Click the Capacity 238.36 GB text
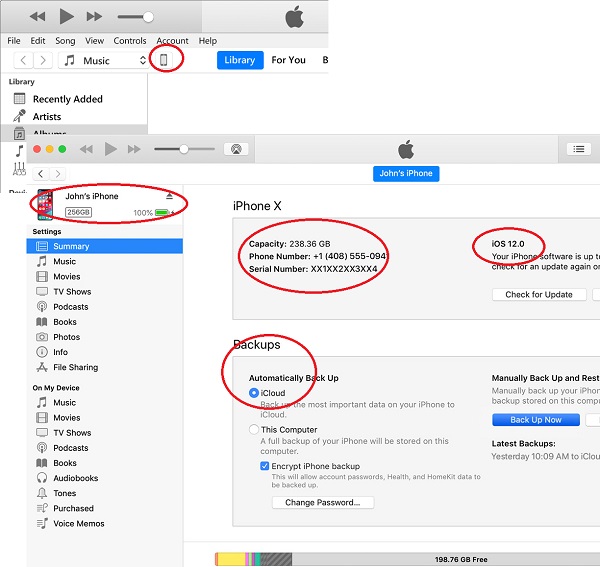The height and width of the screenshot is (567, 600). (x=290, y=244)
